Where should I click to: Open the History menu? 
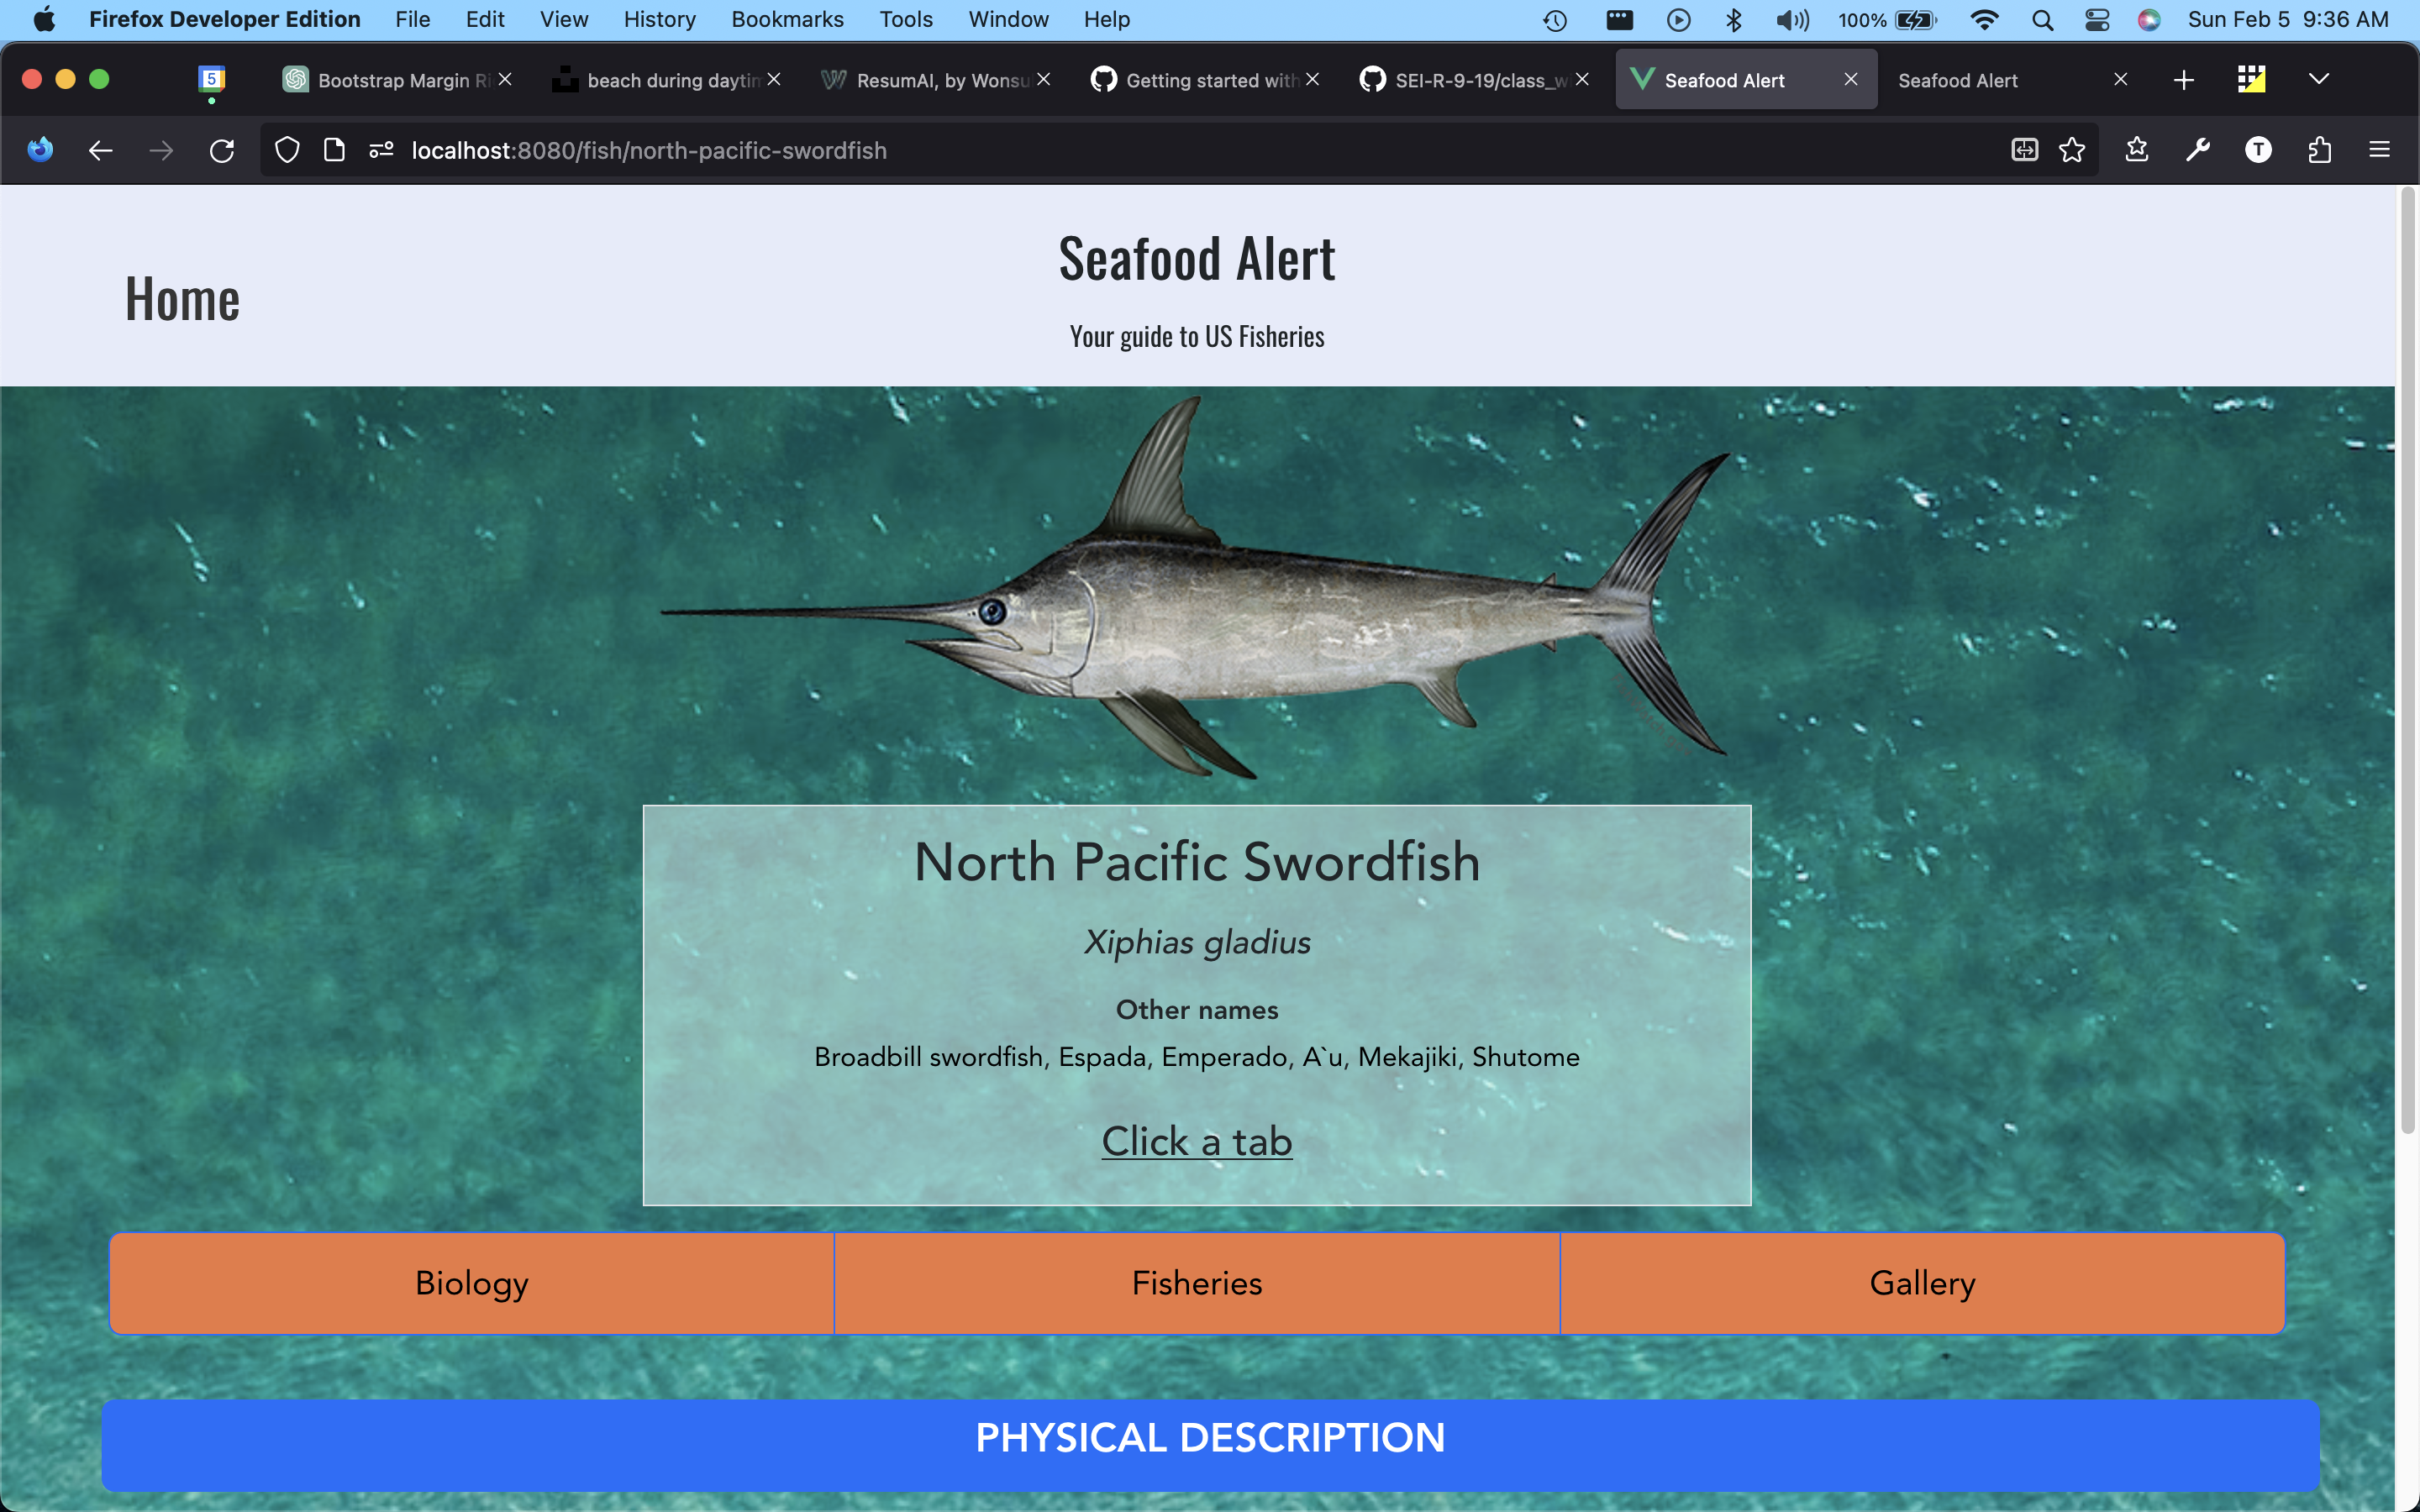(659, 20)
